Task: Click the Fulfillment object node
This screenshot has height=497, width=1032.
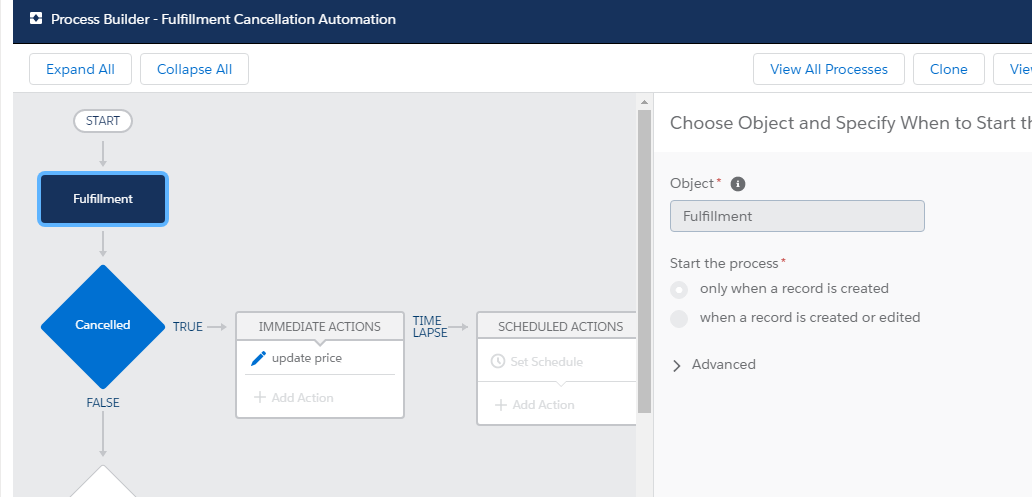Action: 103,199
